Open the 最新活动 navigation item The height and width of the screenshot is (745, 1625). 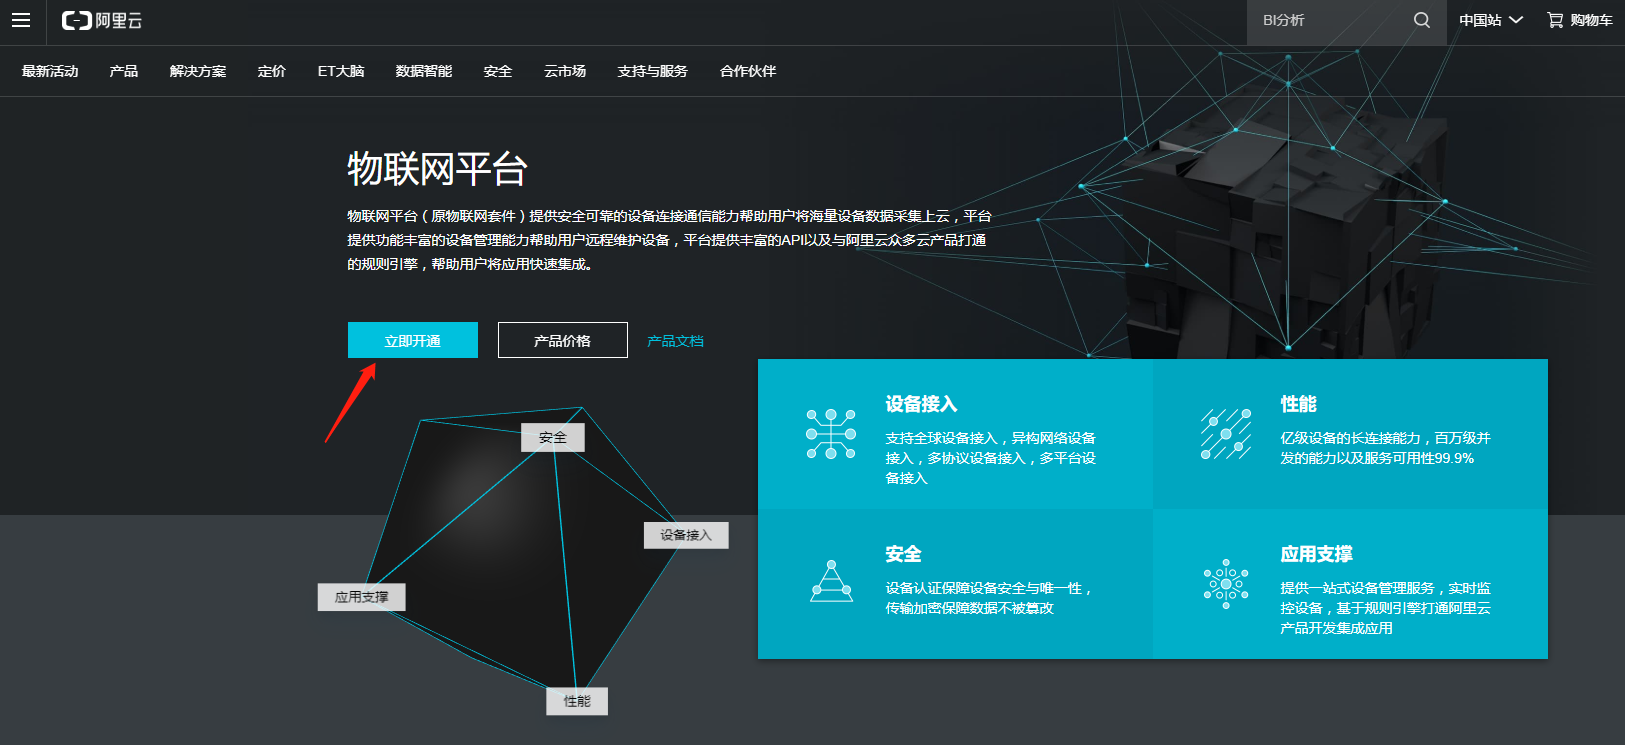50,71
